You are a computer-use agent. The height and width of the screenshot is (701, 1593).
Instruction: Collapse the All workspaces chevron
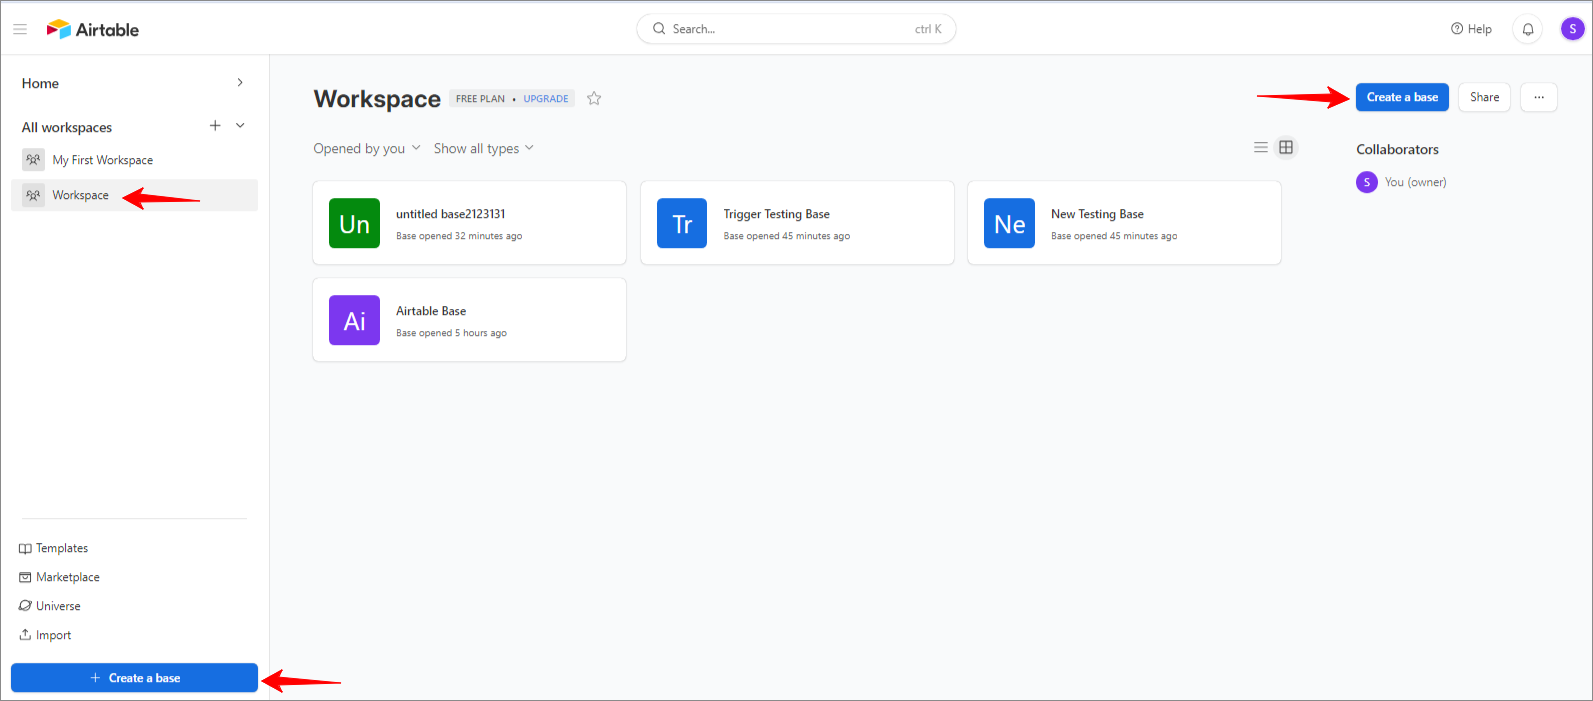point(240,125)
